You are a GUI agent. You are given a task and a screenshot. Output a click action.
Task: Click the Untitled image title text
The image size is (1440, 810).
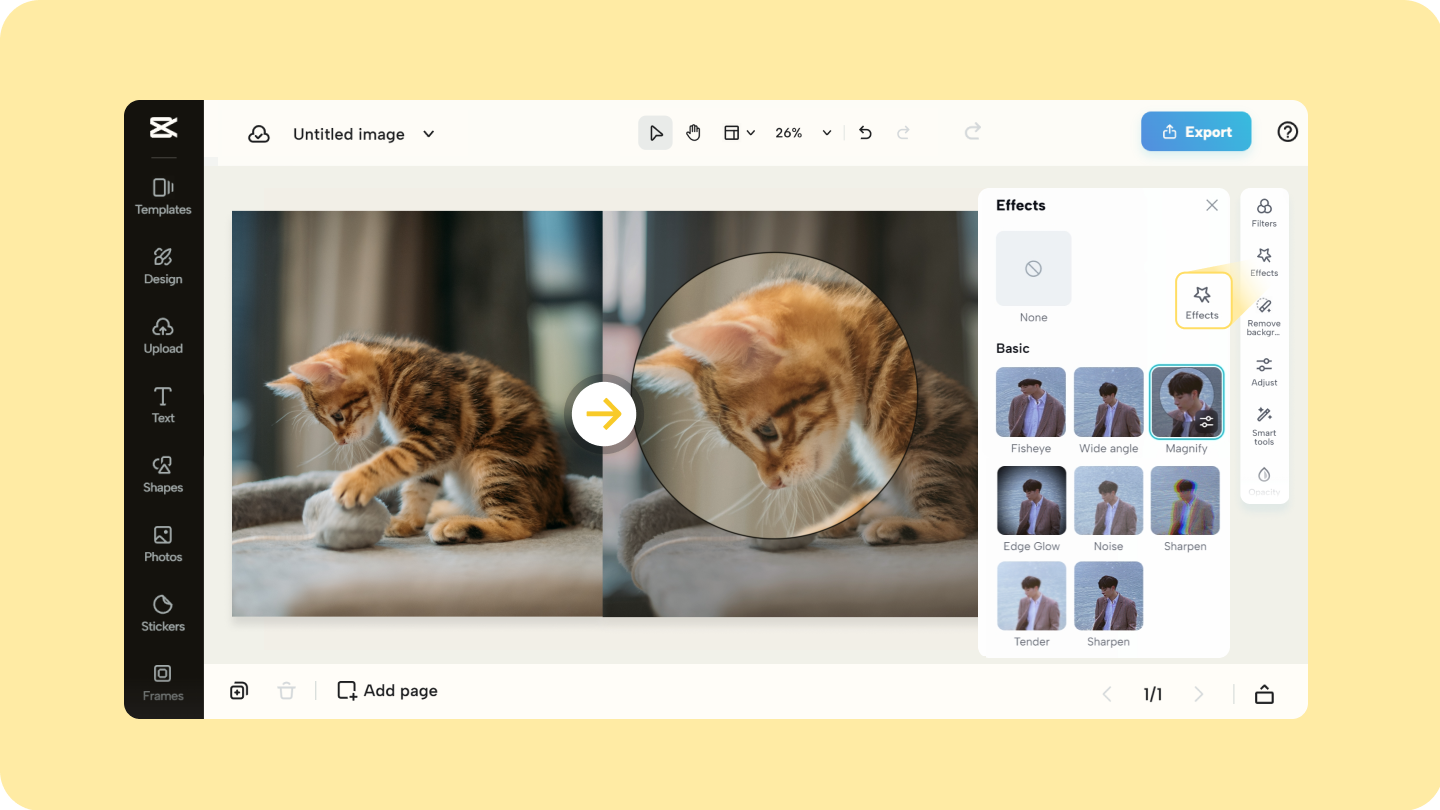pos(349,134)
